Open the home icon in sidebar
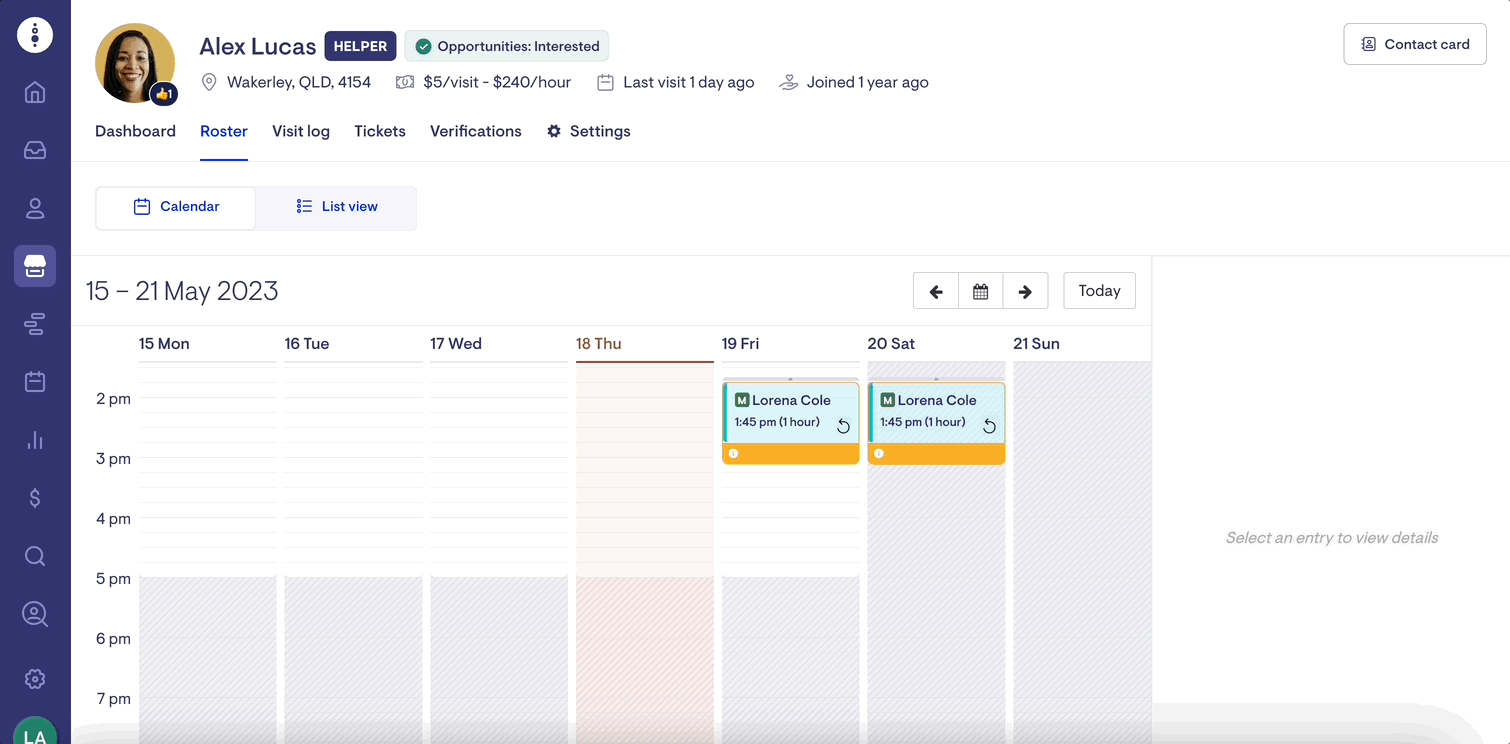The width and height of the screenshot is (1510, 744). coord(35,93)
